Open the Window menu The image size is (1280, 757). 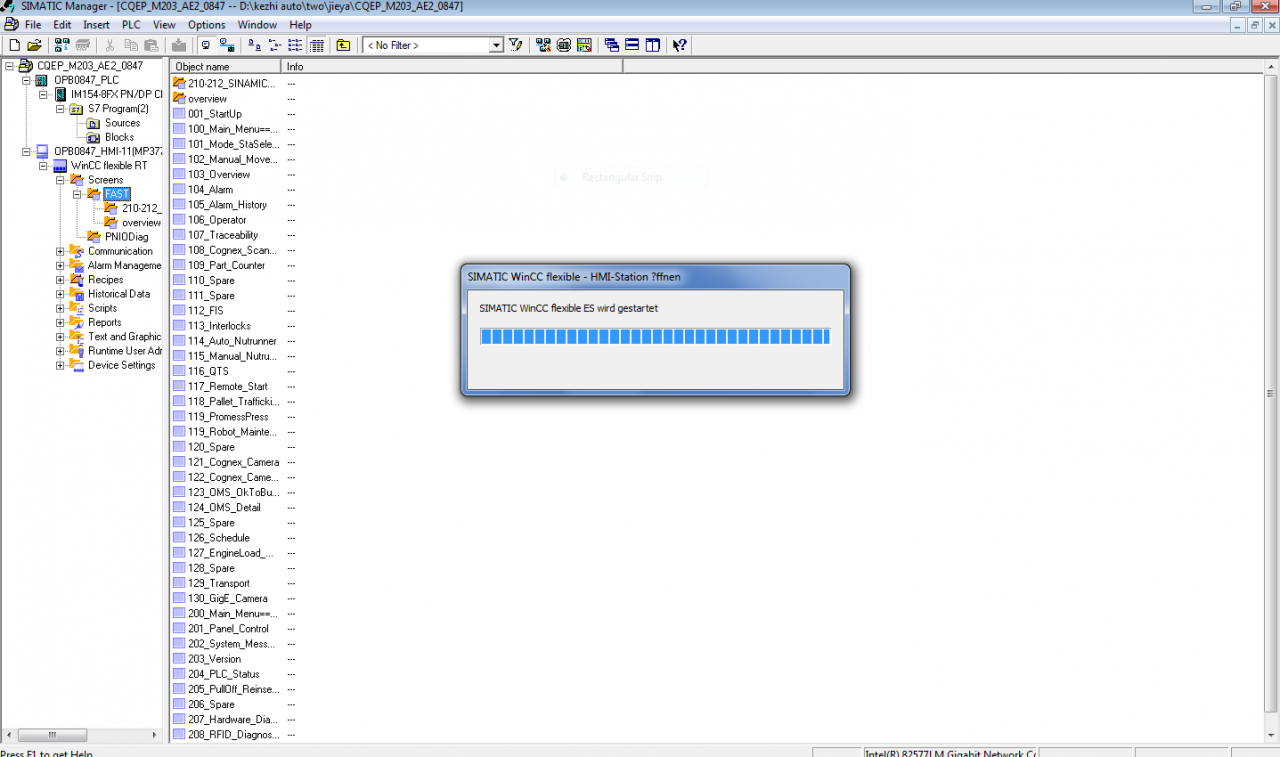pyautogui.click(x=257, y=25)
